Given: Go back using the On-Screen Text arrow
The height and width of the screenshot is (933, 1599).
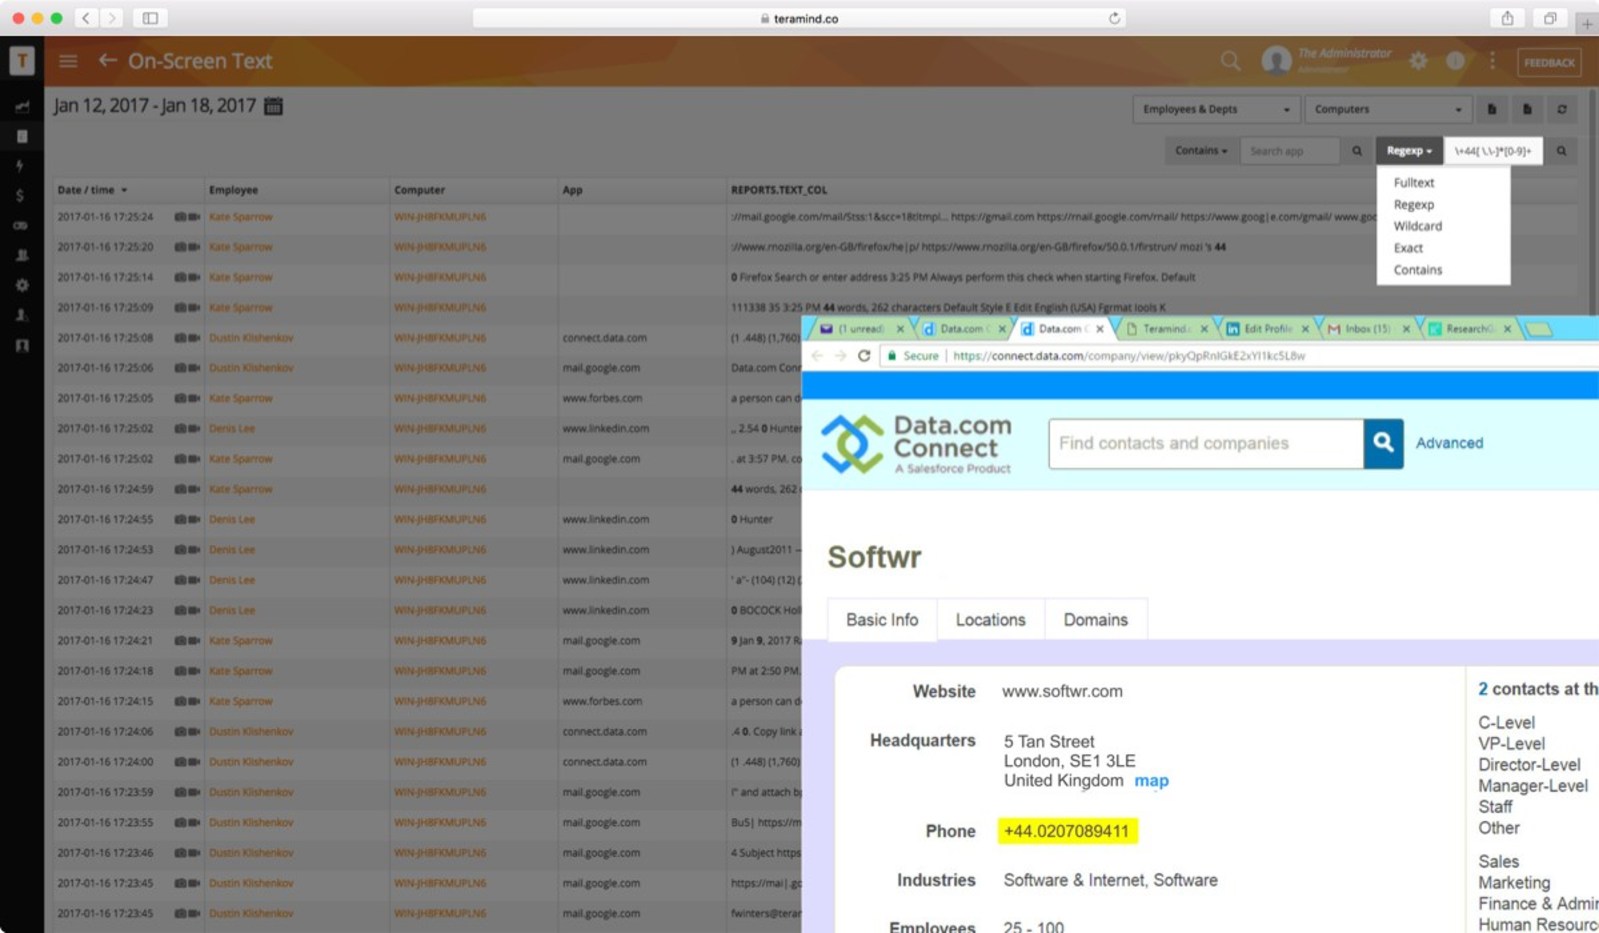Looking at the screenshot, I should click(107, 61).
